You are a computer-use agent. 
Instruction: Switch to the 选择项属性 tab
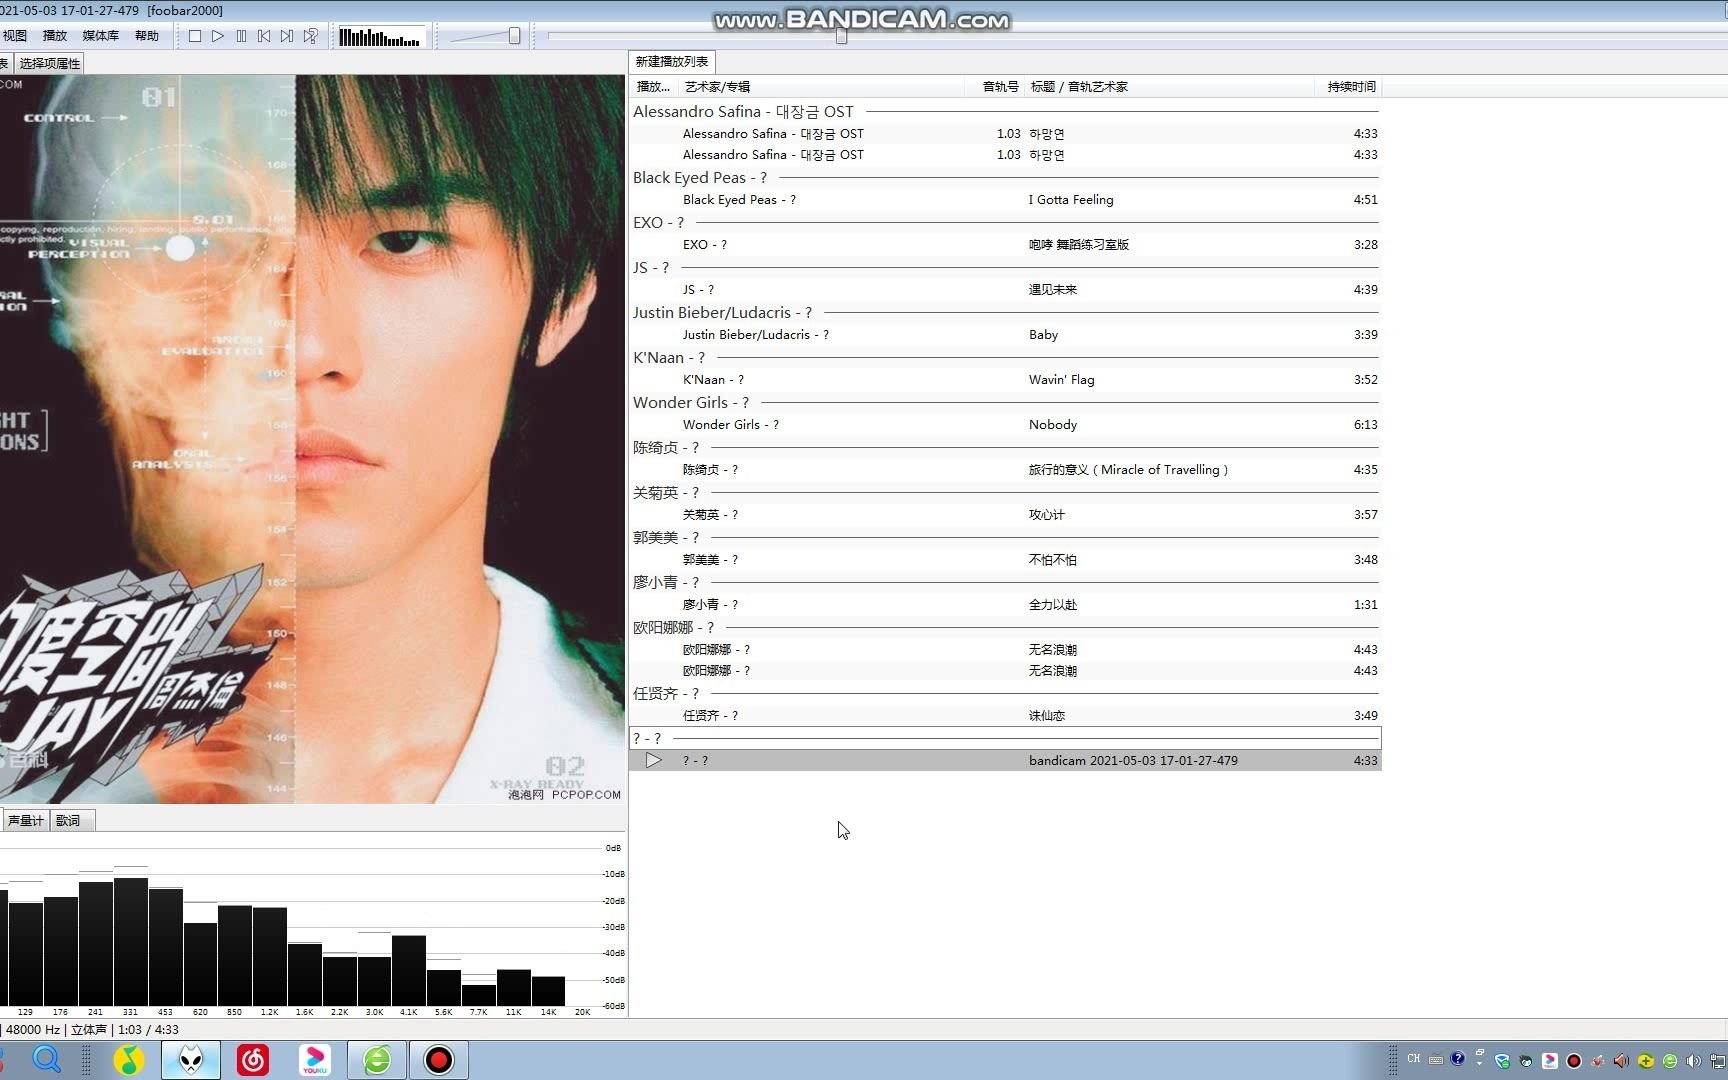point(49,63)
